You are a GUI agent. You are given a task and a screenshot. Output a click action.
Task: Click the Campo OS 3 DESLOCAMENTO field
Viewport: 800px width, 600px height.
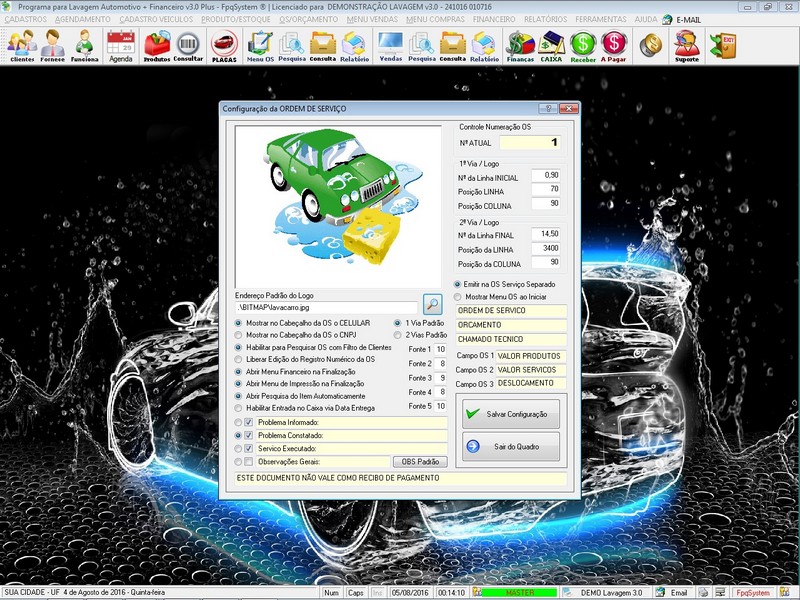pyautogui.click(x=531, y=383)
